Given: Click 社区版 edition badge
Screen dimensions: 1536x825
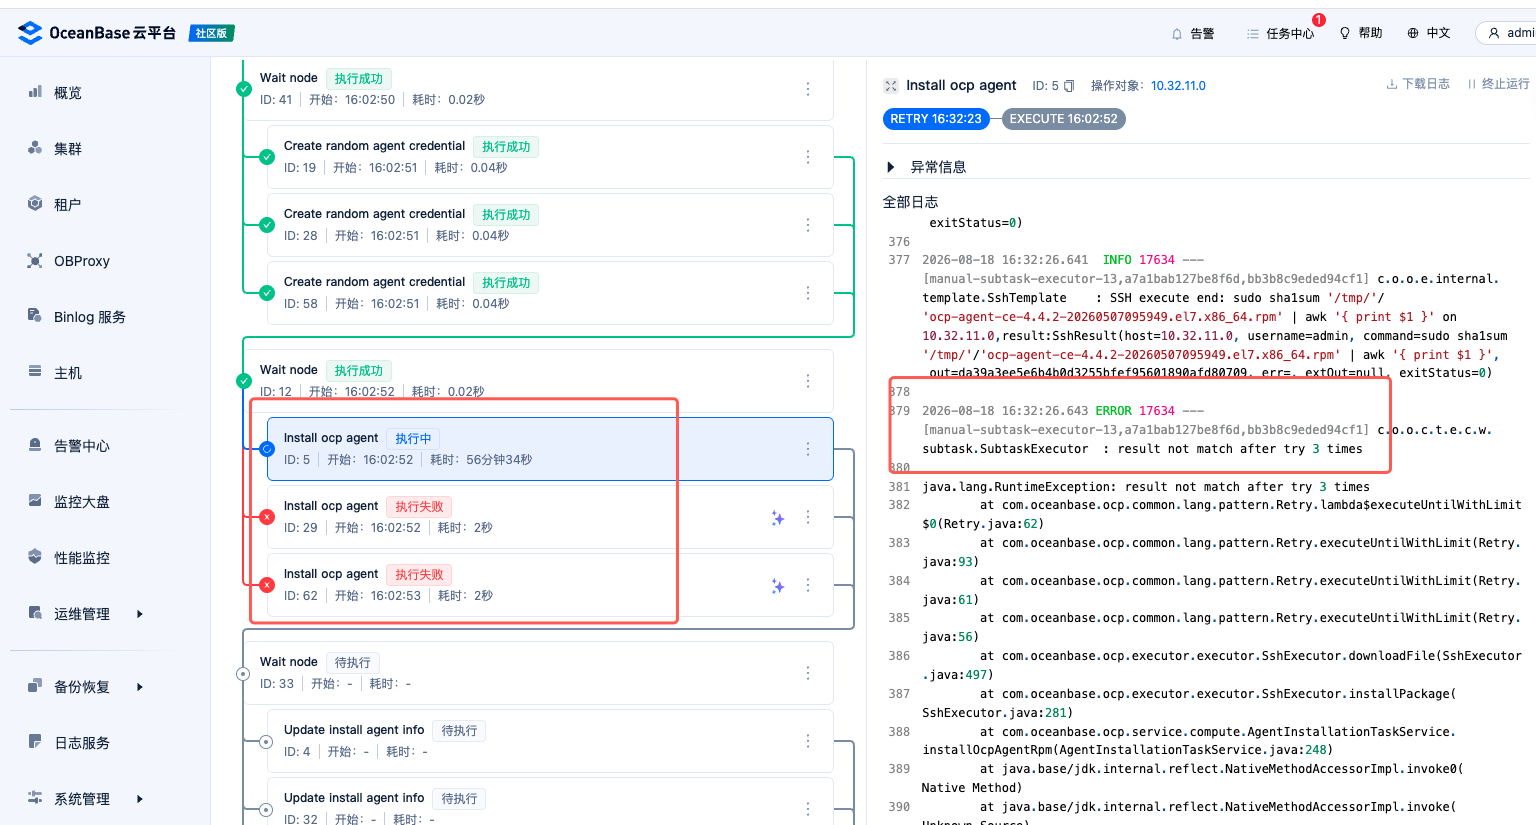Looking at the screenshot, I should coord(211,33).
